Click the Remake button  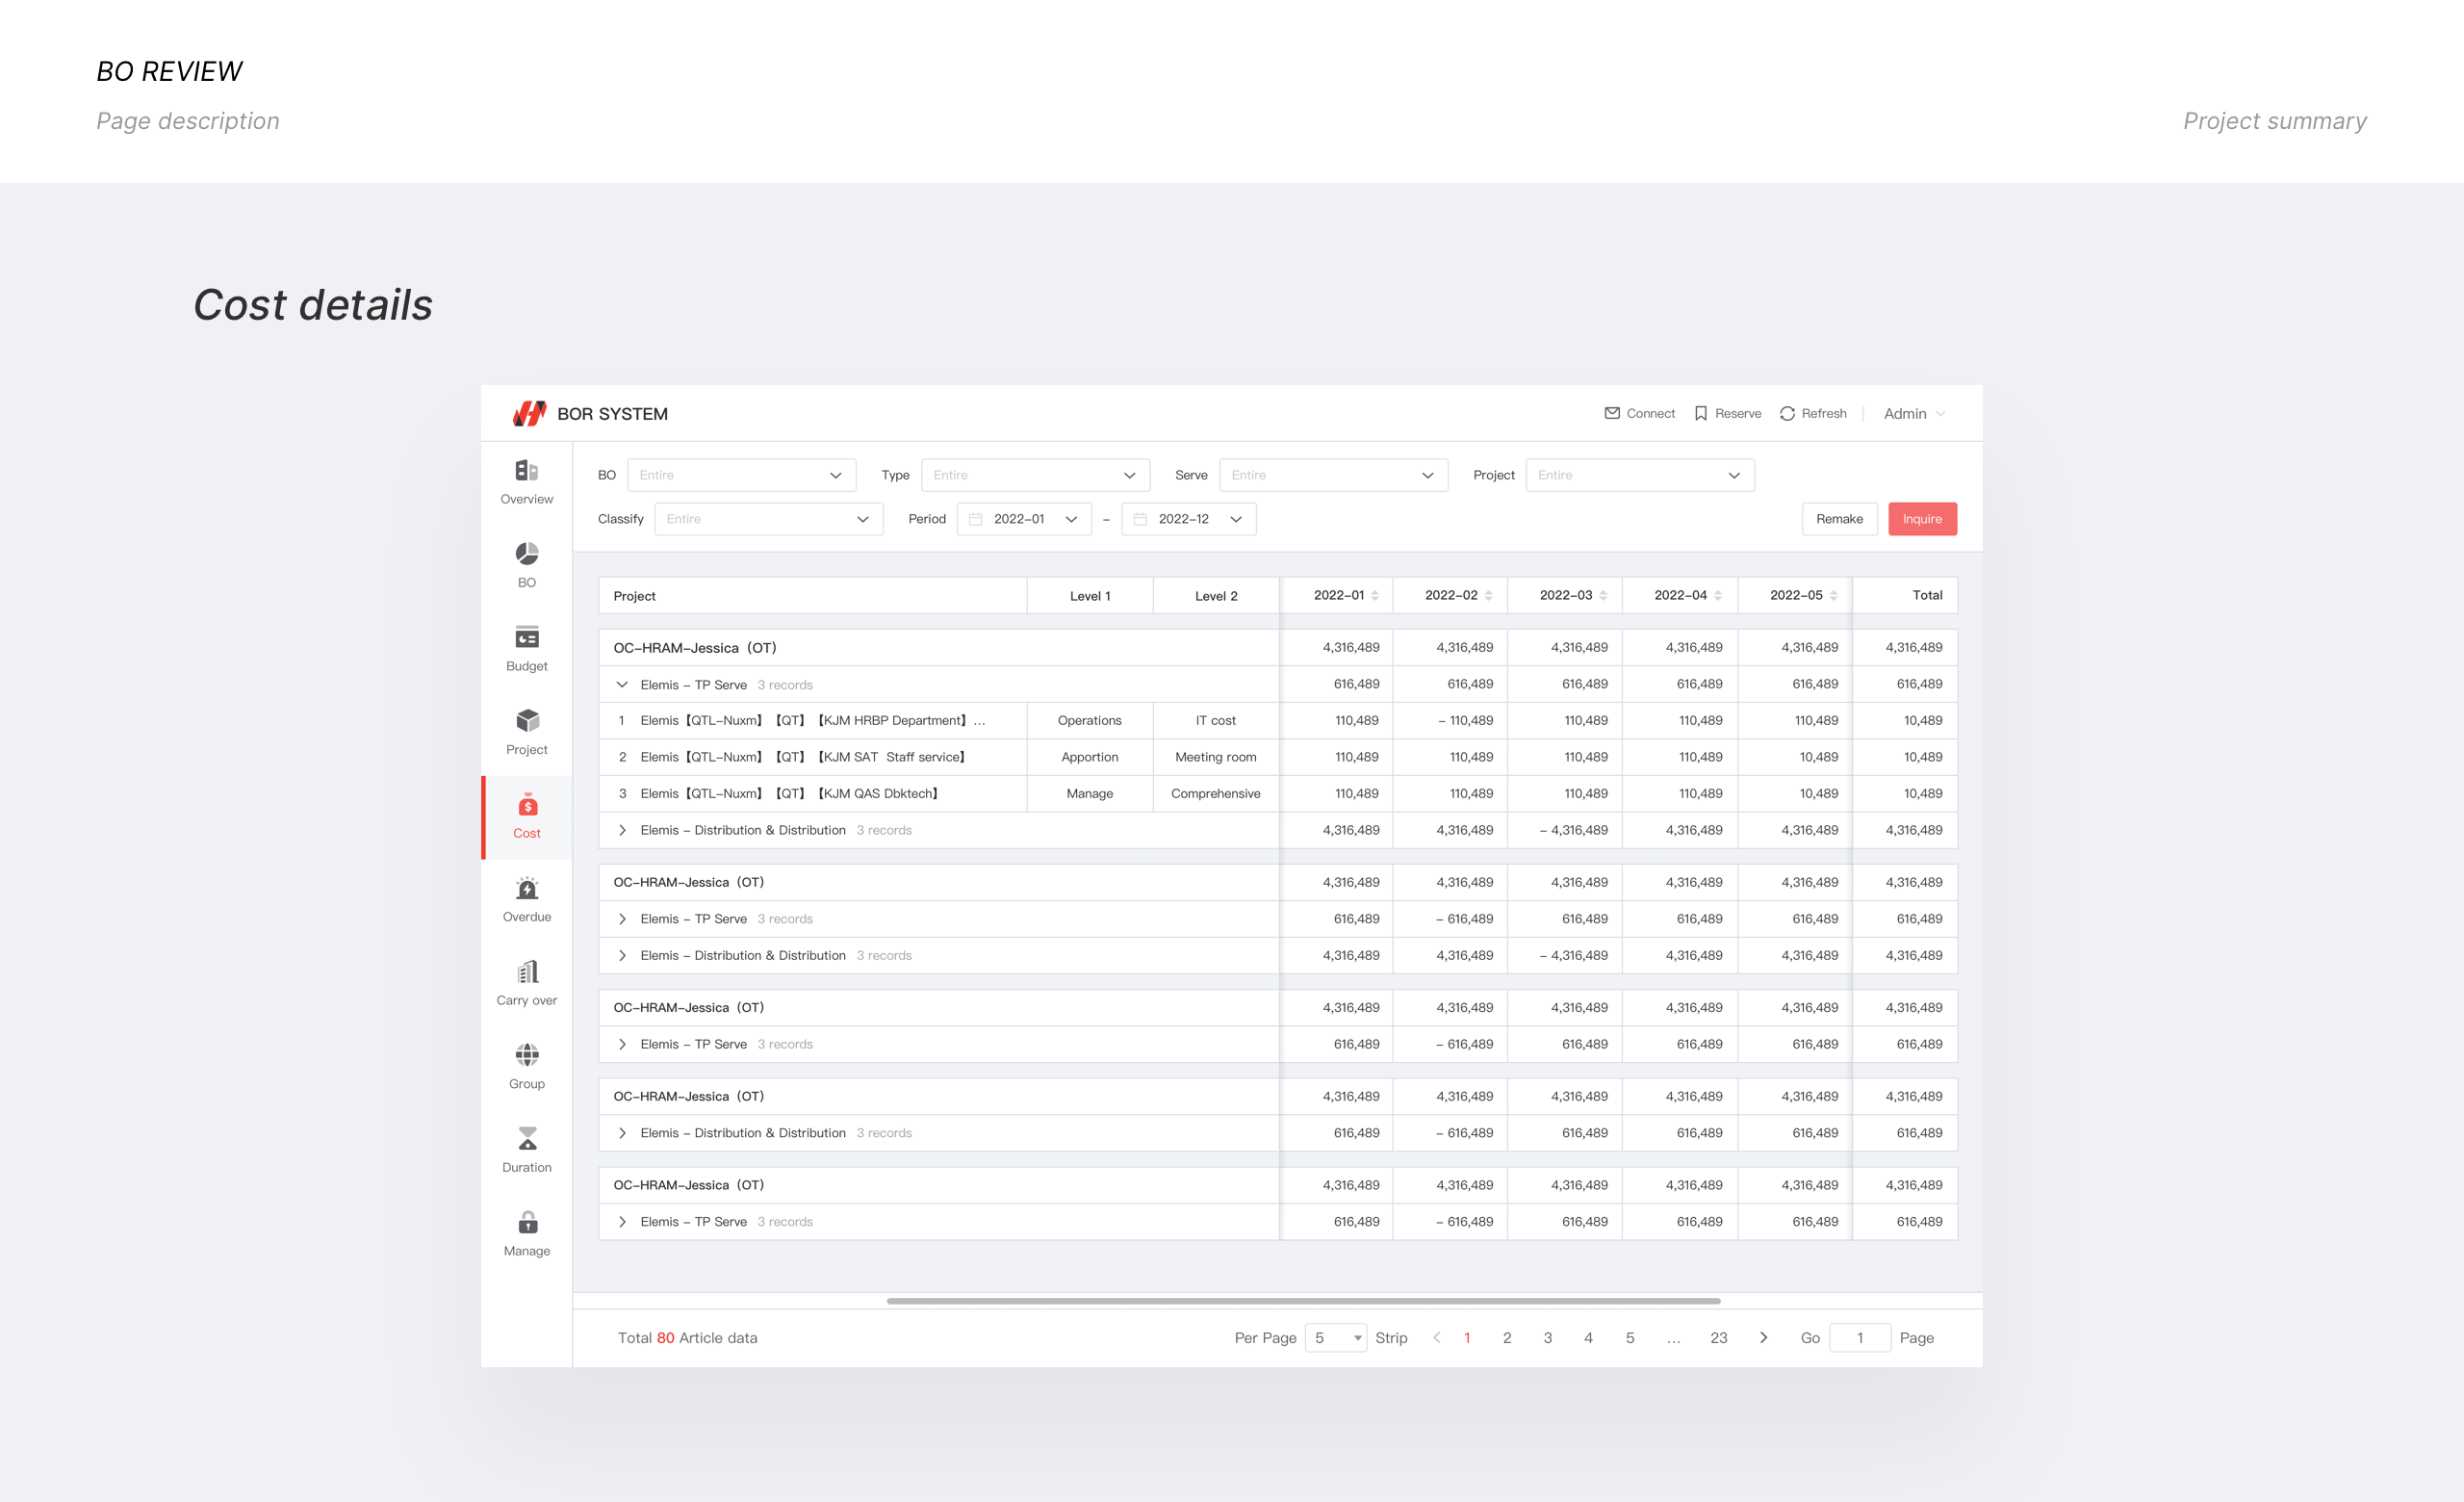[1839, 519]
